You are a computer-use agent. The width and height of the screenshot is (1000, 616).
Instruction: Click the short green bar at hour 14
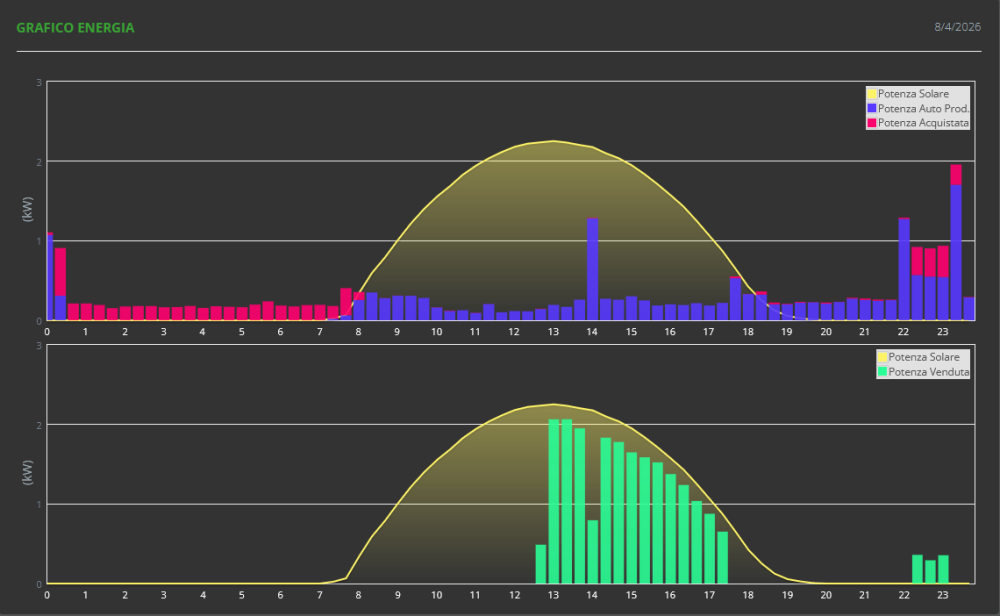[593, 552]
